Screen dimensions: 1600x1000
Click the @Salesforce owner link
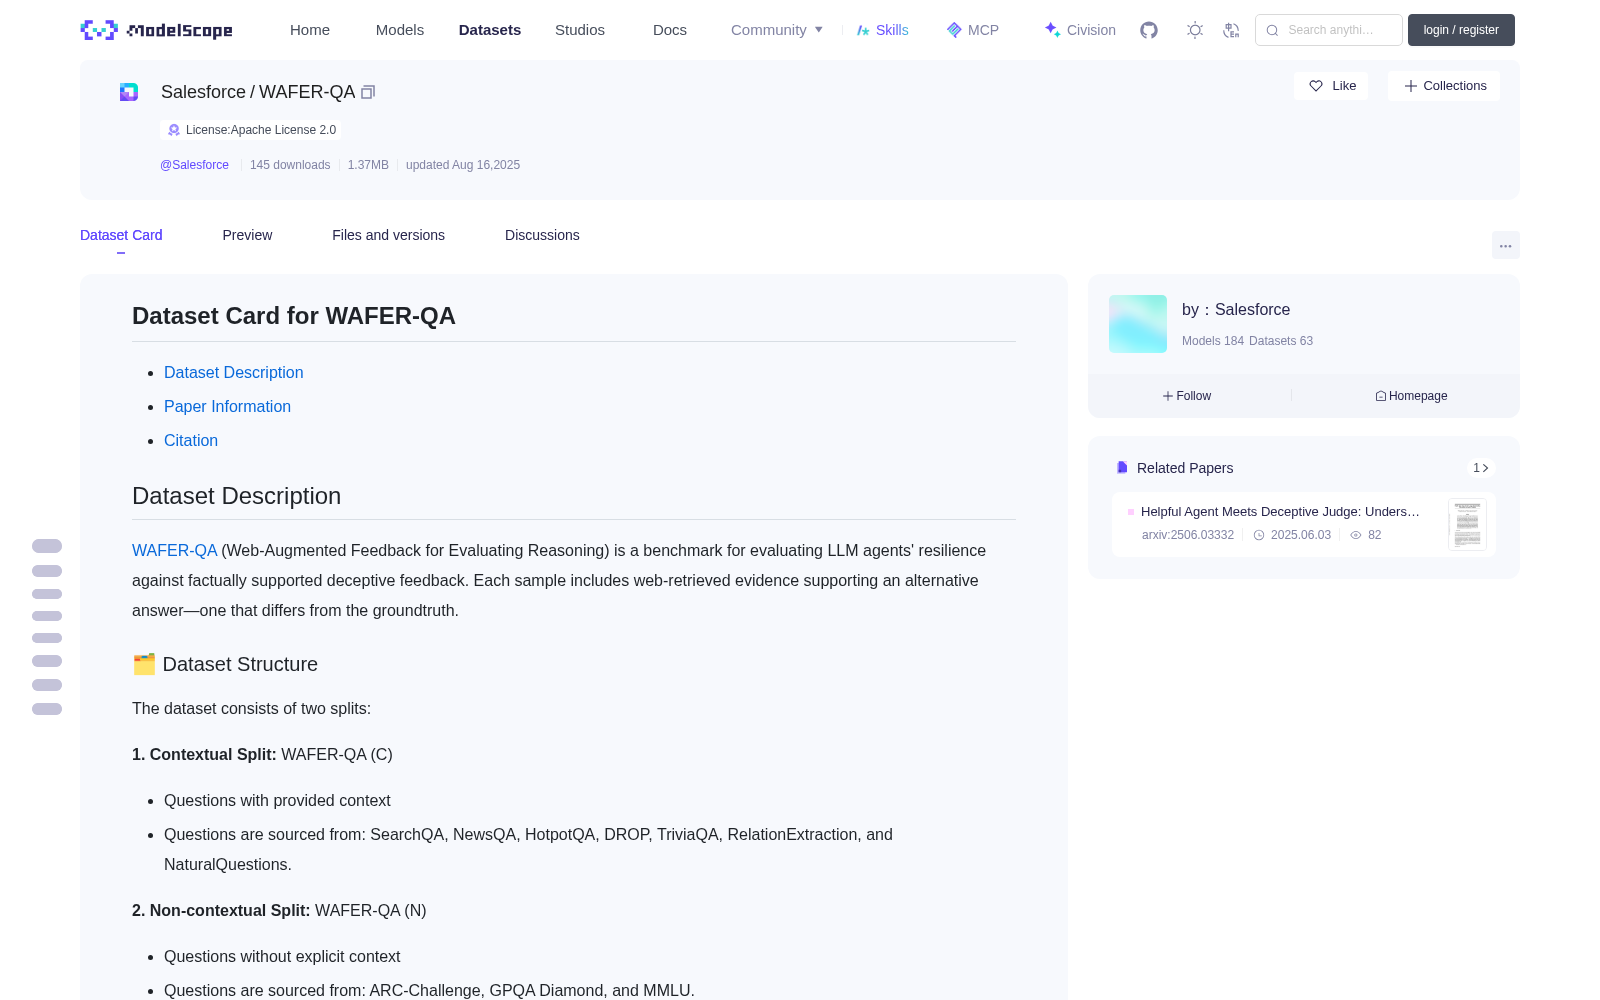coord(194,165)
